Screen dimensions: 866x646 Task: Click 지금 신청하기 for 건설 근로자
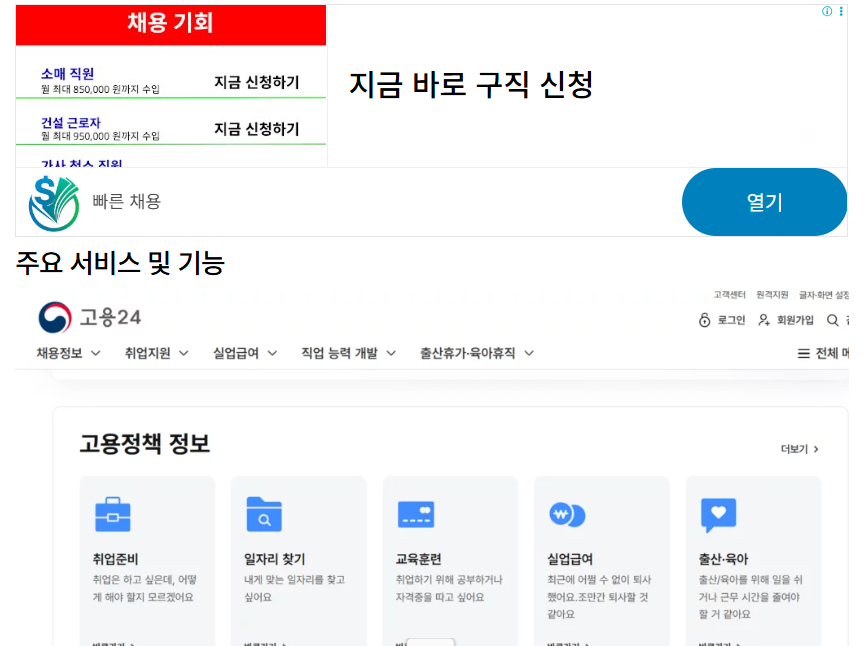(257, 129)
